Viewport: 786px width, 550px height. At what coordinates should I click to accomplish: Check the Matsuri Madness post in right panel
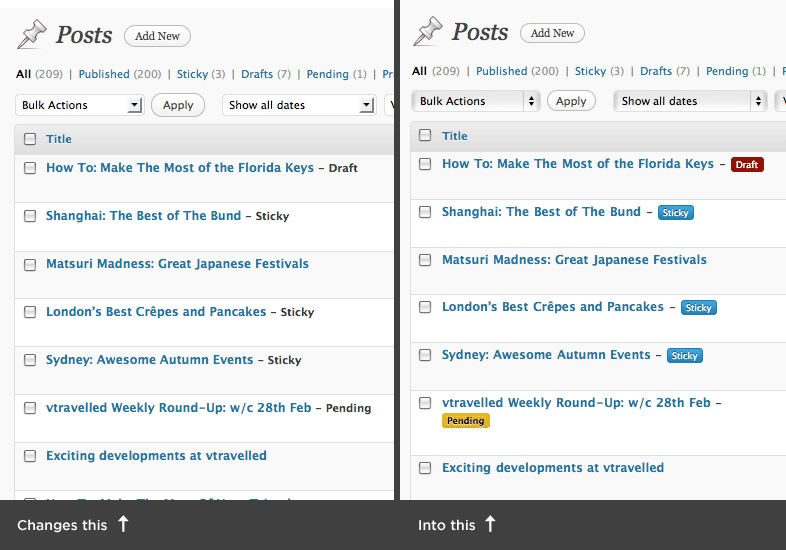(425, 260)
